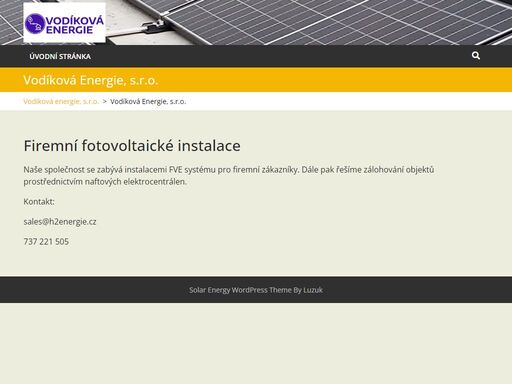Click the dark footer bar area
Viewport: 512px width, 384px height.
[x=256, y=290]
